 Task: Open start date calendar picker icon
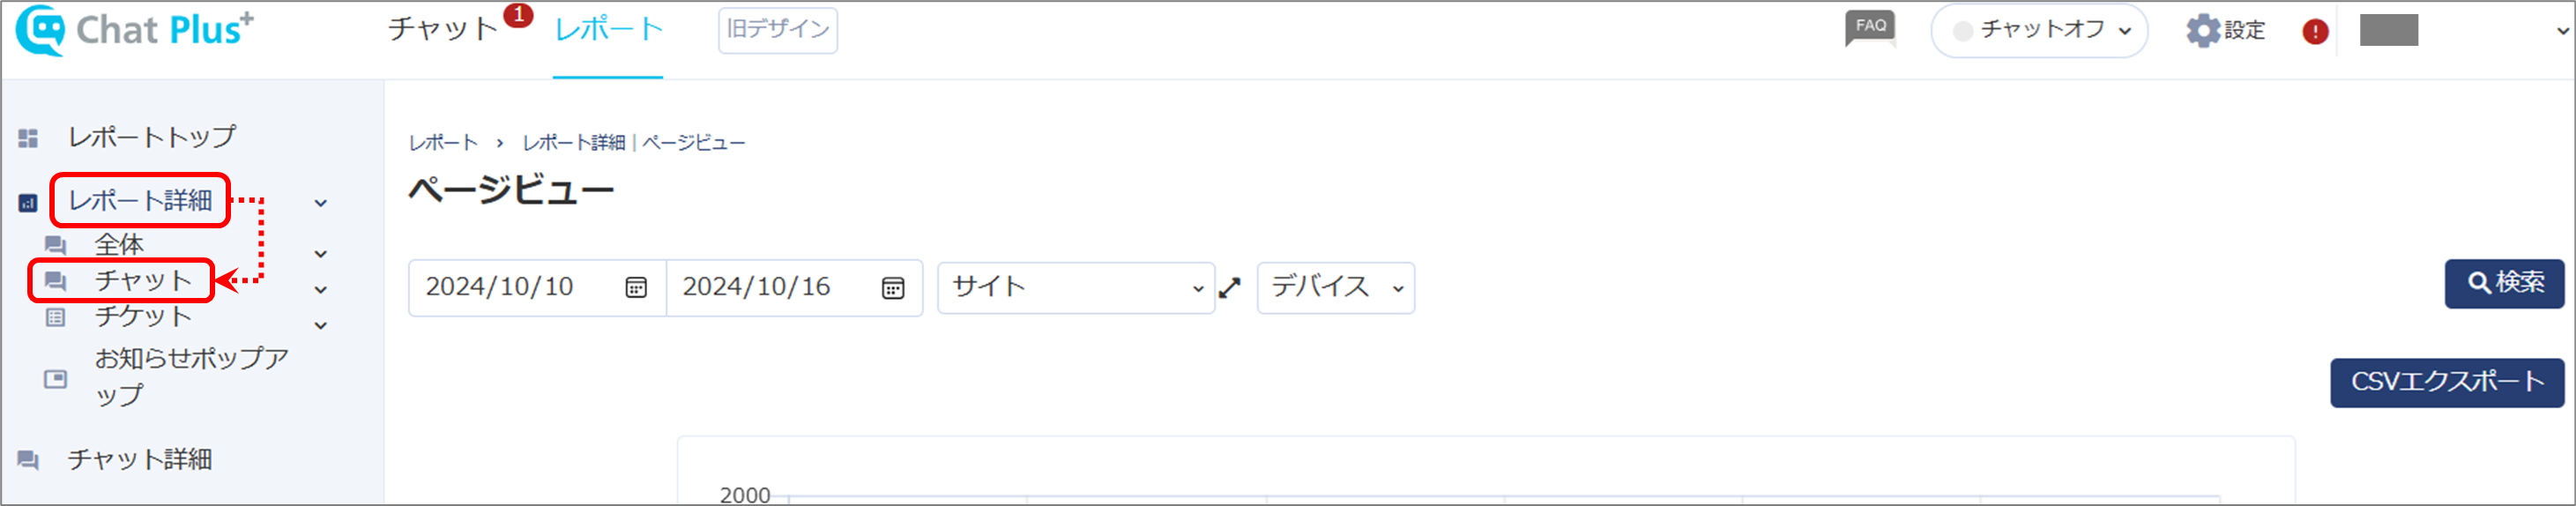point(636,288)
